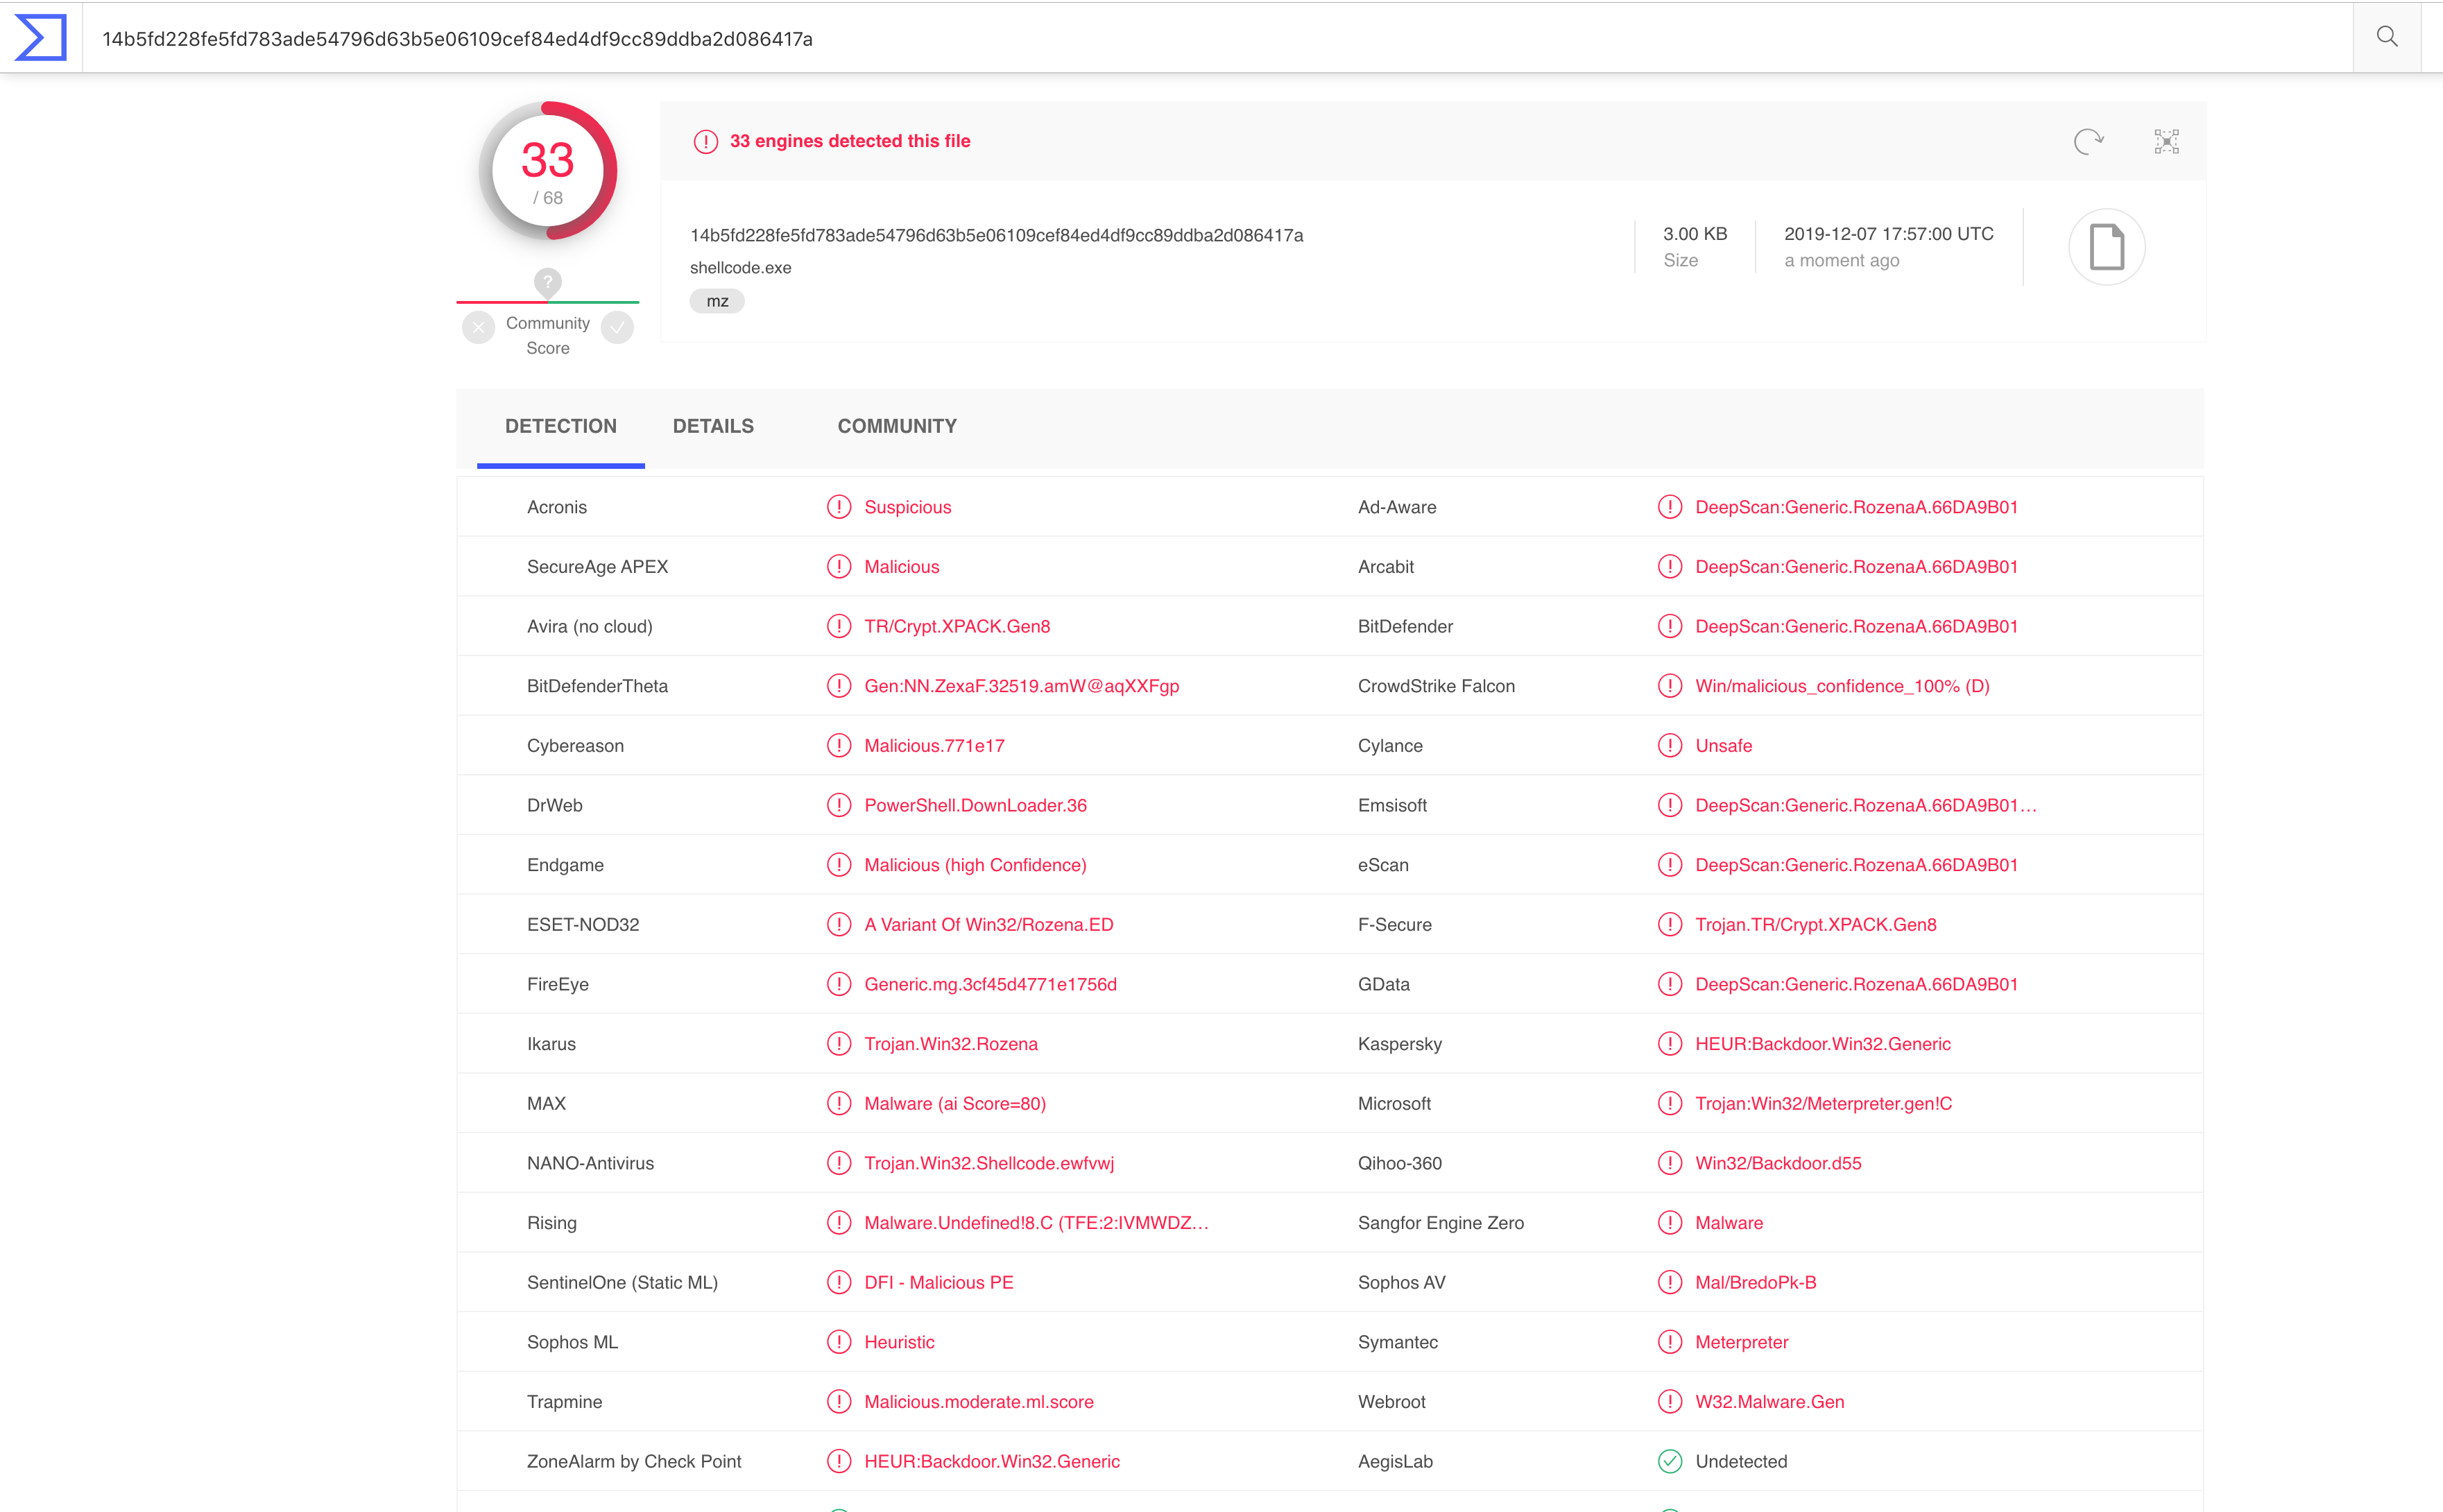Viewport: 2443px width, 1512px height.
Task: Click the 3.00 KB size value
Action: 1695,234
